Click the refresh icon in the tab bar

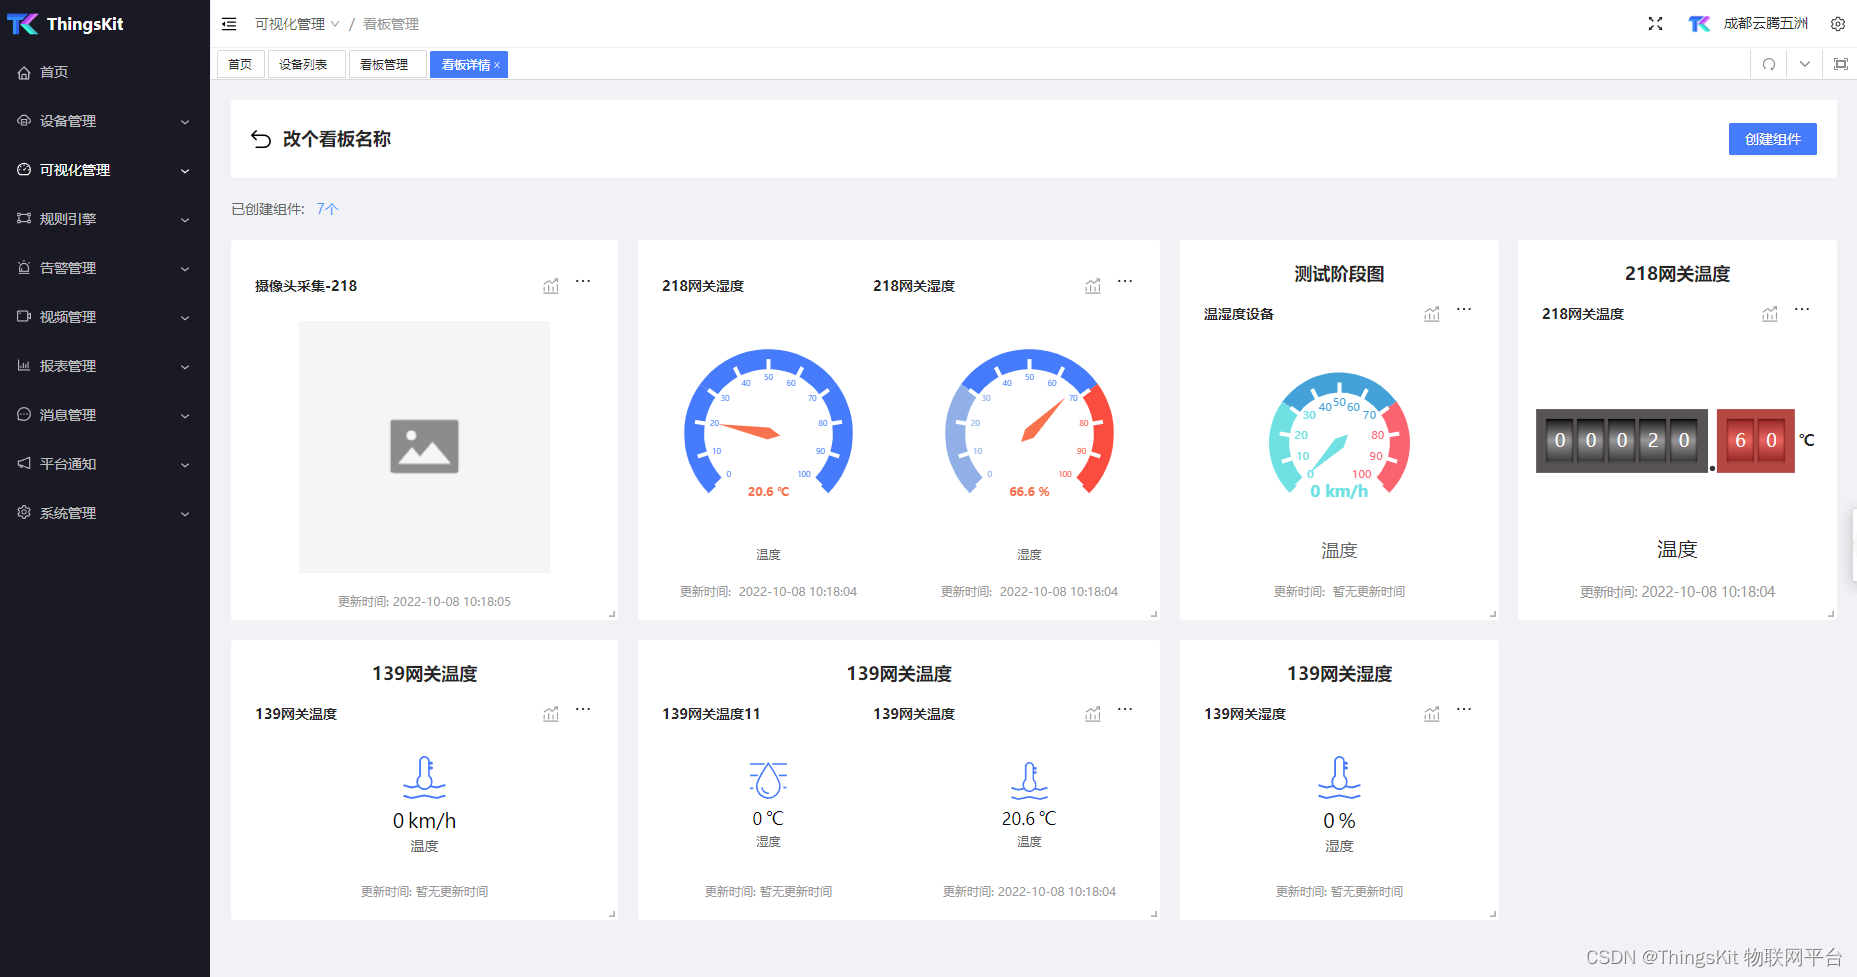pos(1769,64)
